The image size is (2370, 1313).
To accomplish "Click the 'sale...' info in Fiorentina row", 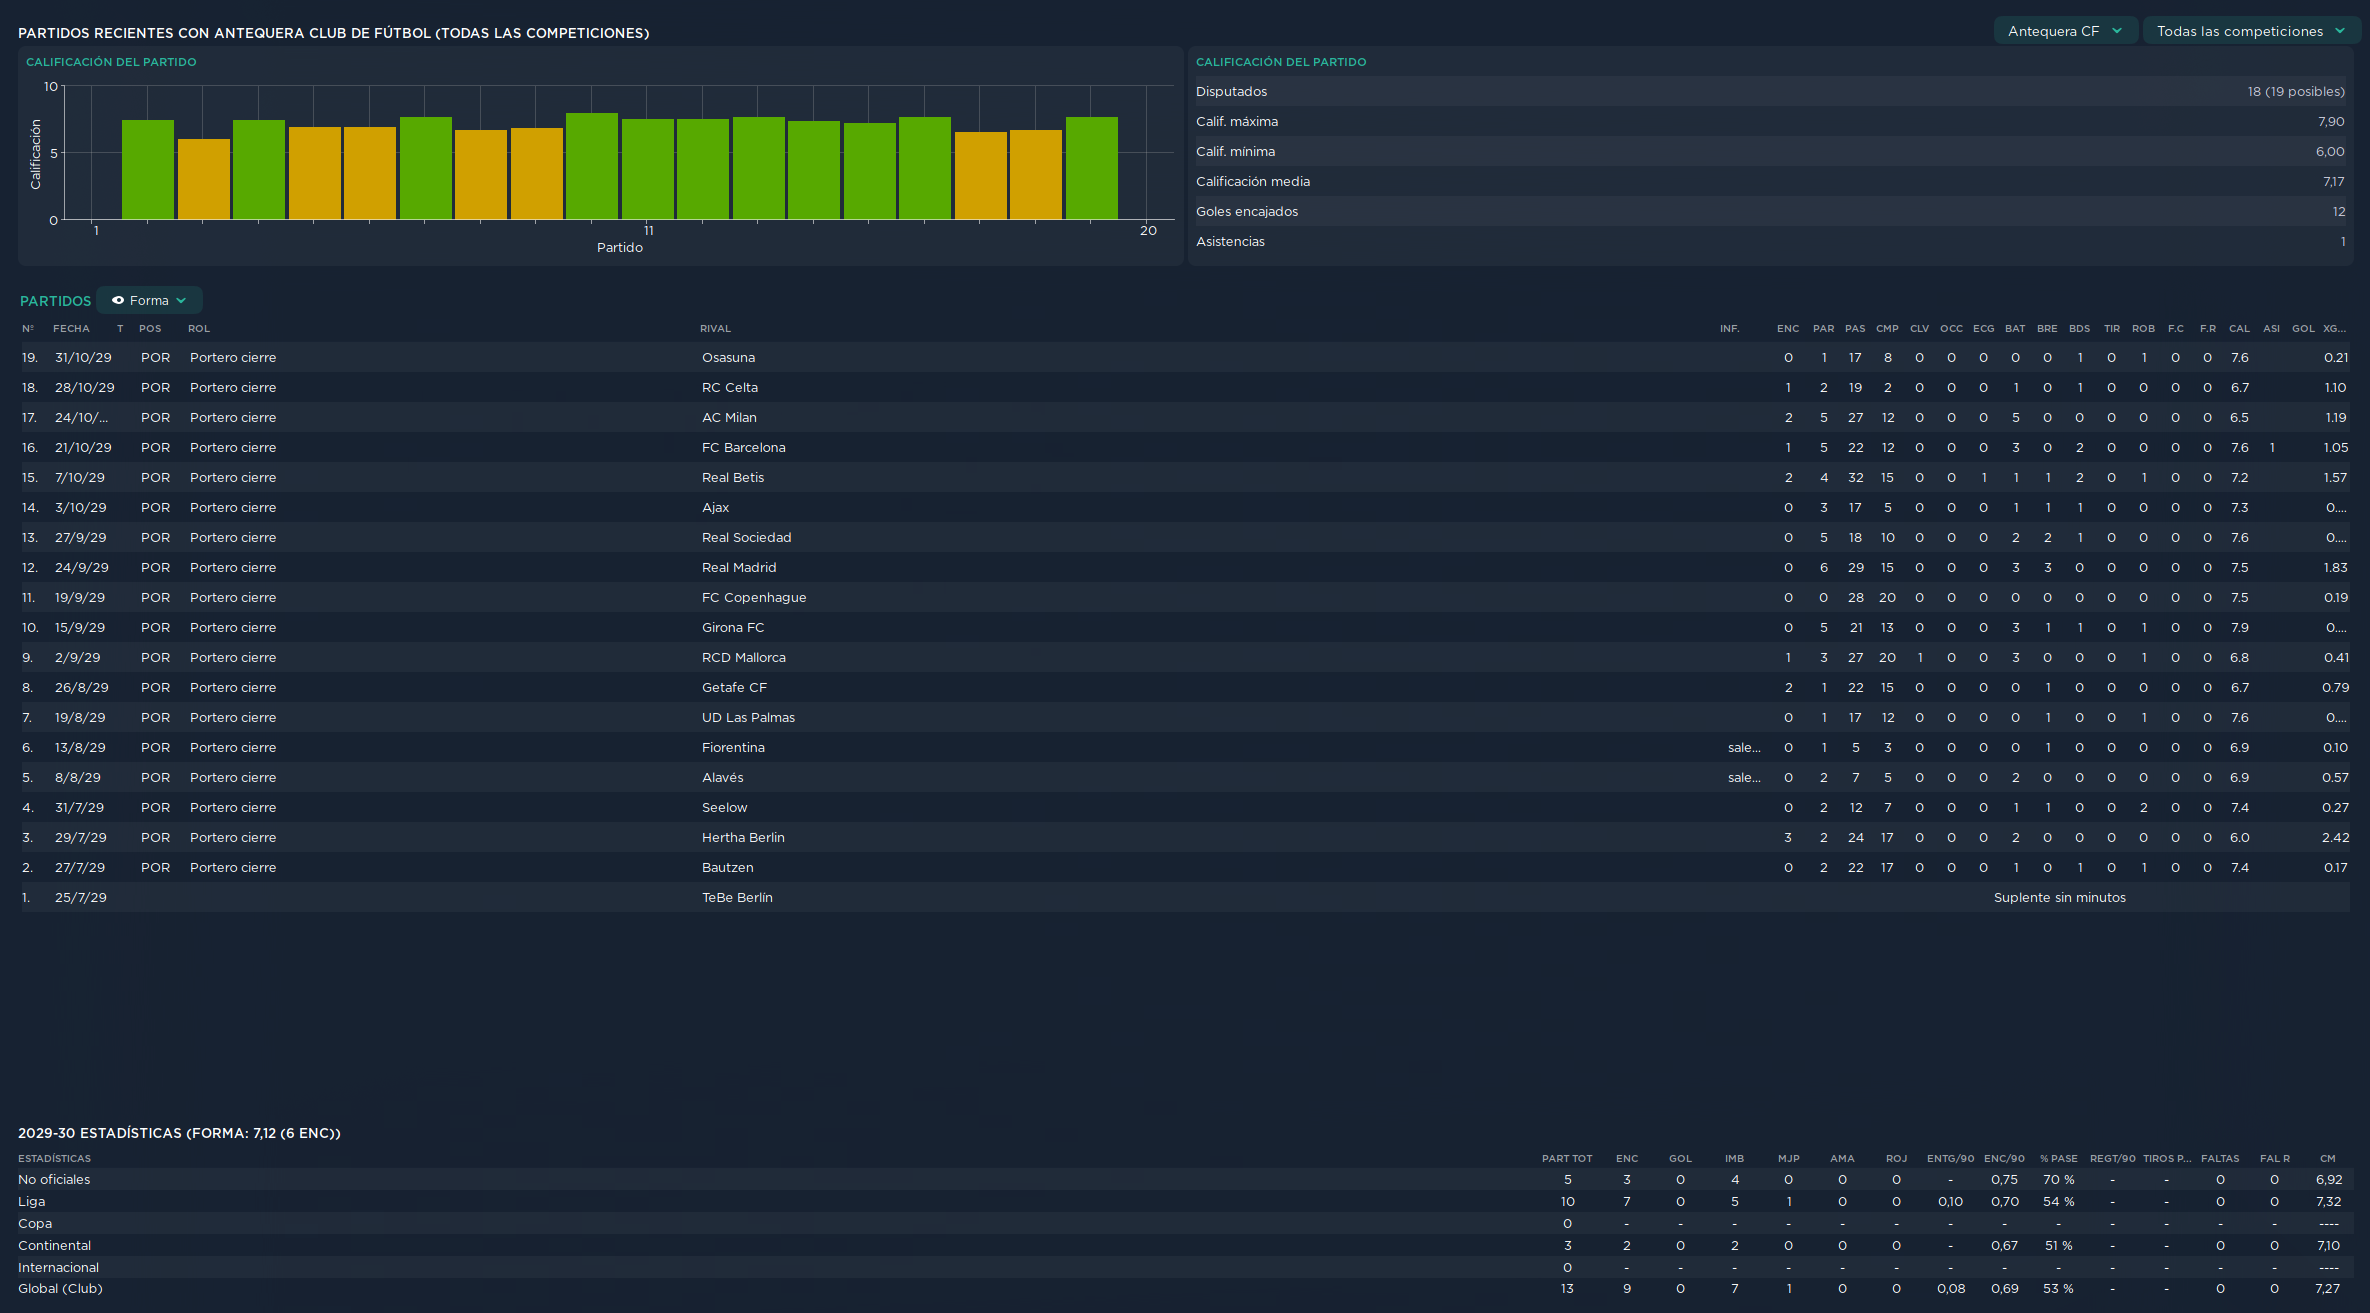I will pos(1744,748).
